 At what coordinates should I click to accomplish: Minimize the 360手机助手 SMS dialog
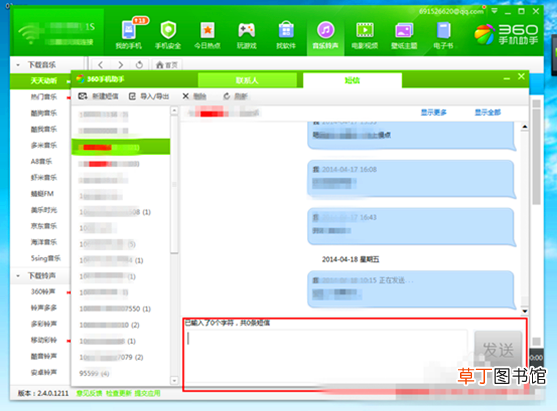(x=507, y=78)
